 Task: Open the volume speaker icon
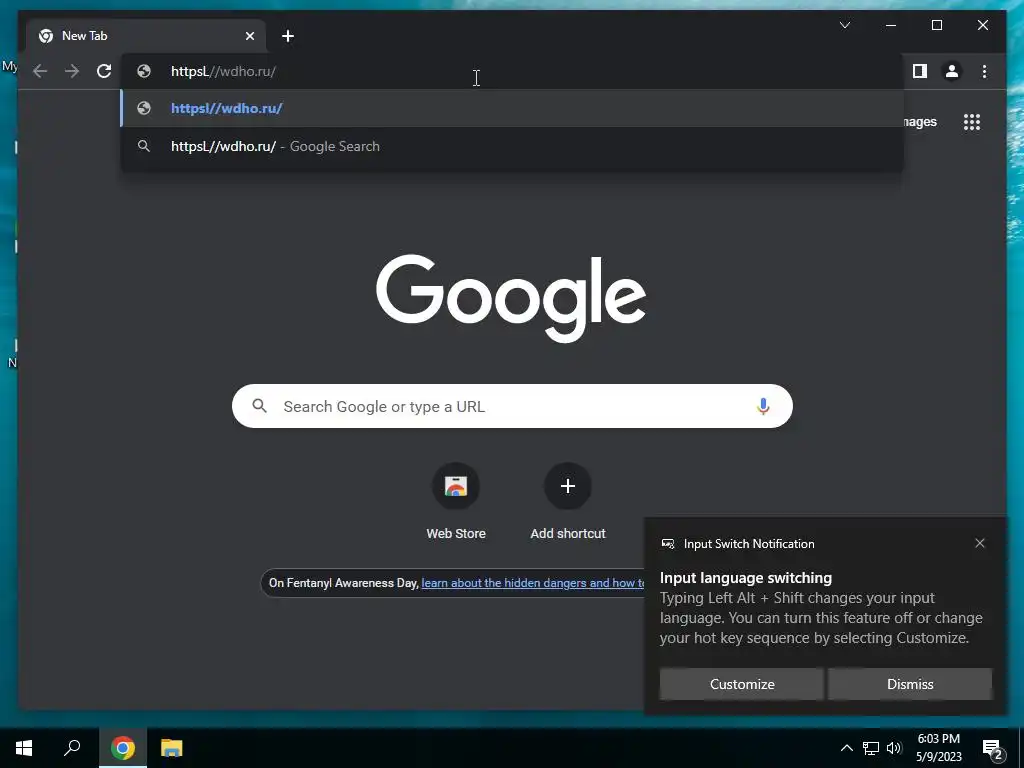click(894, 748)
